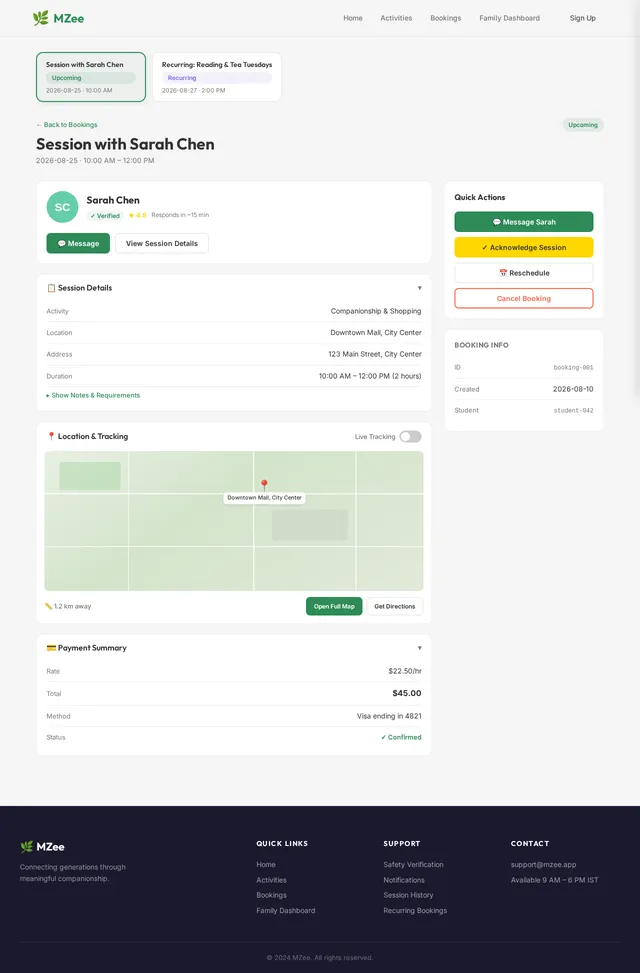
Task: Click the SC avatar for Sarah Chen
Action: (x=62, y=207)
